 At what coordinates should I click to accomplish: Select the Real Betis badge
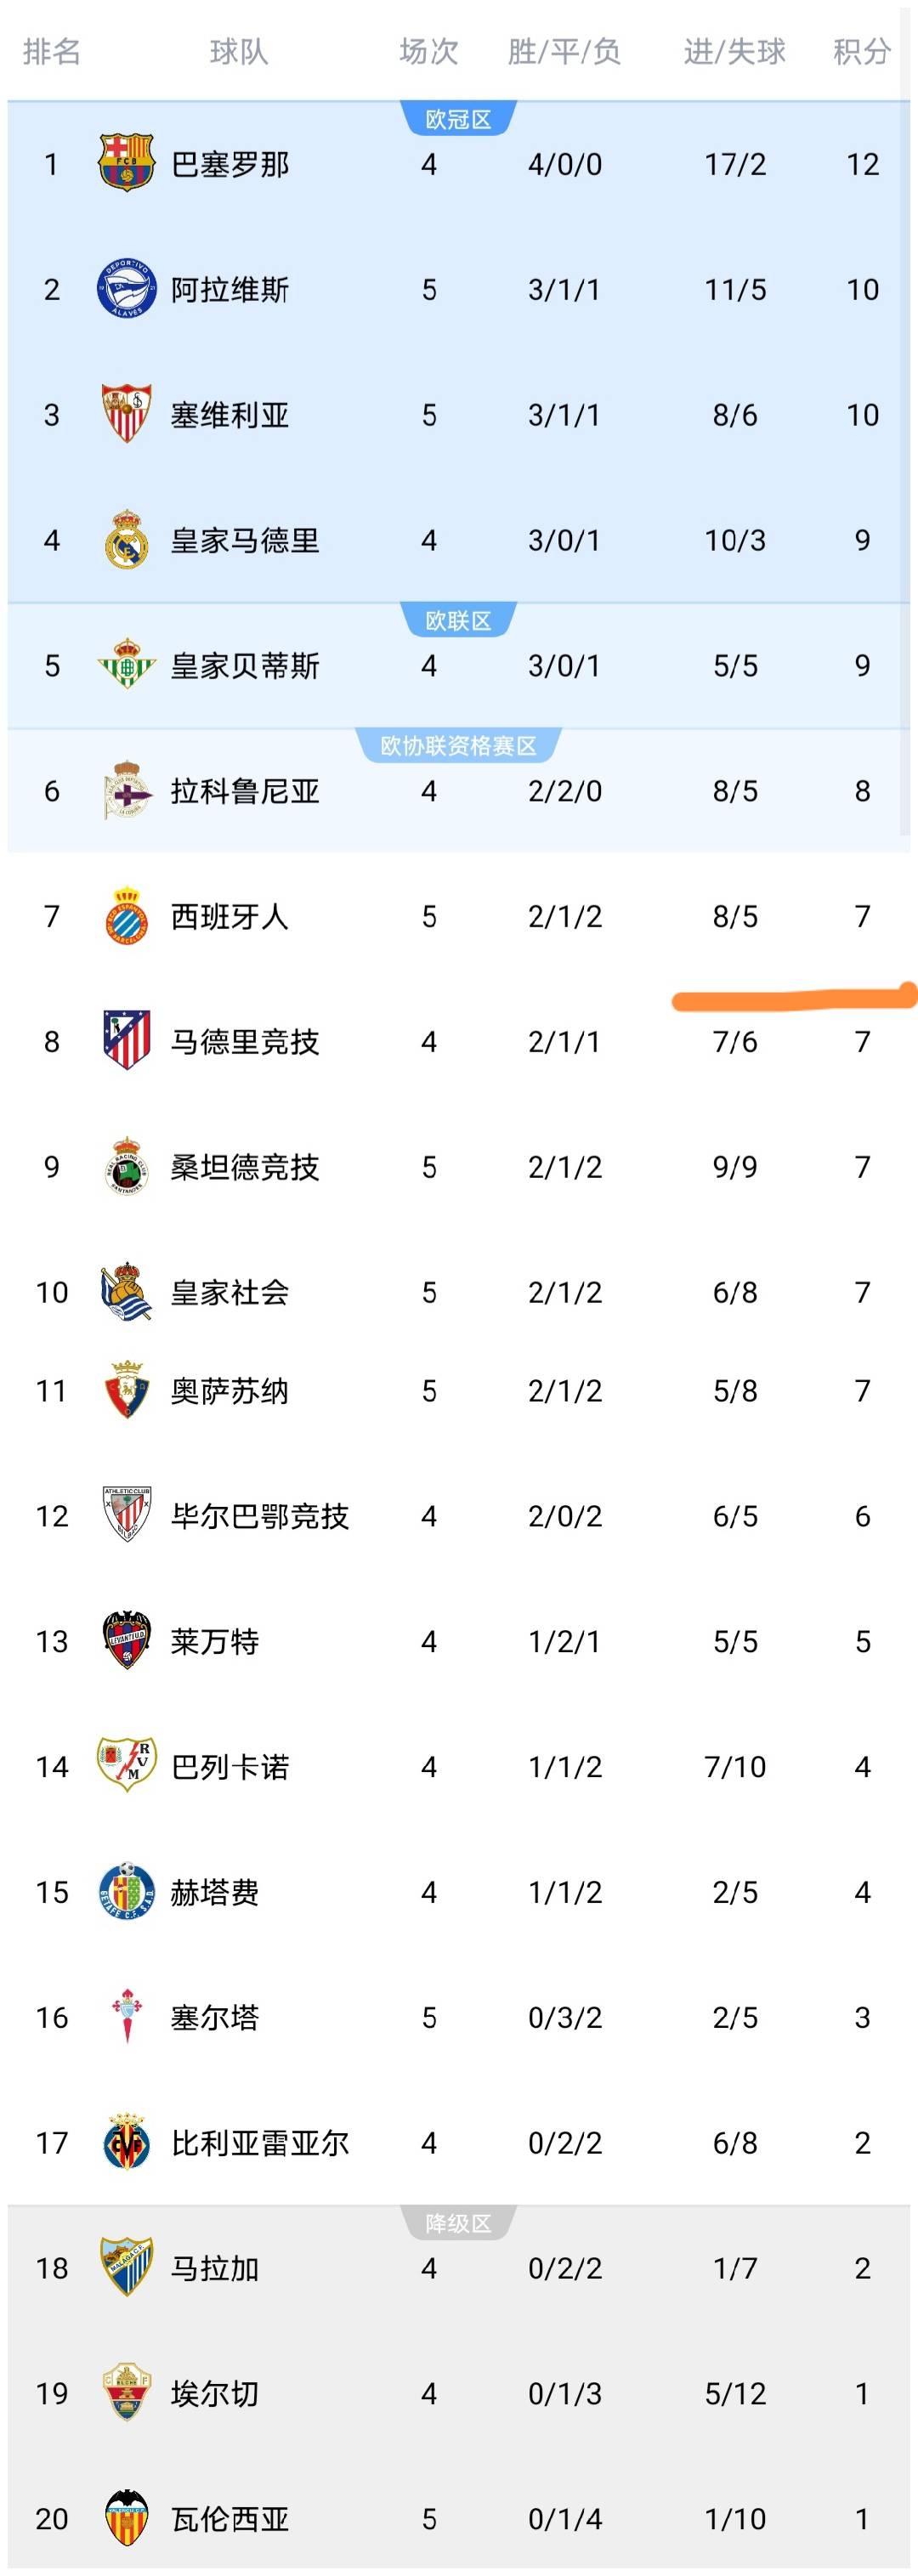tap(126, 665)
